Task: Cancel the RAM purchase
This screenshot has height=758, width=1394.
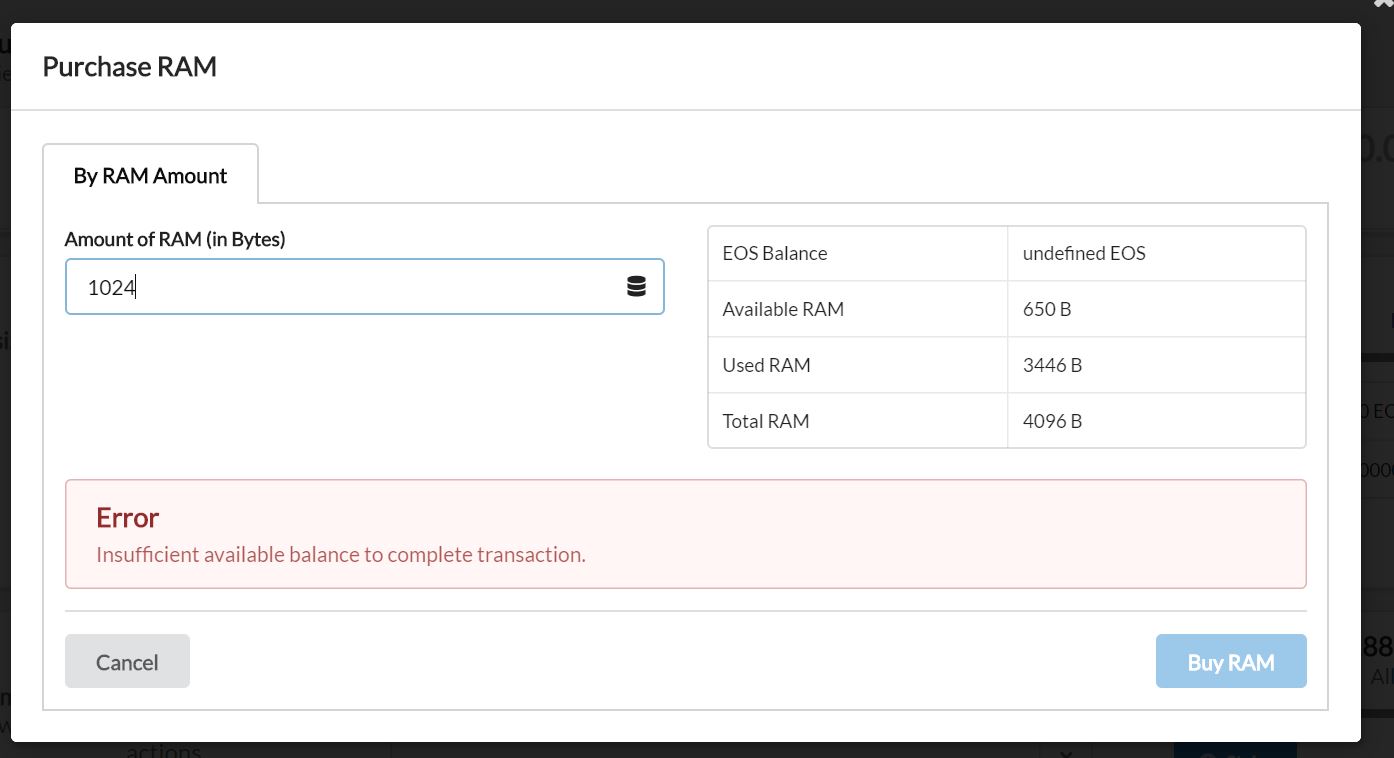Action: pyautogui.click(x=127, y=661)
